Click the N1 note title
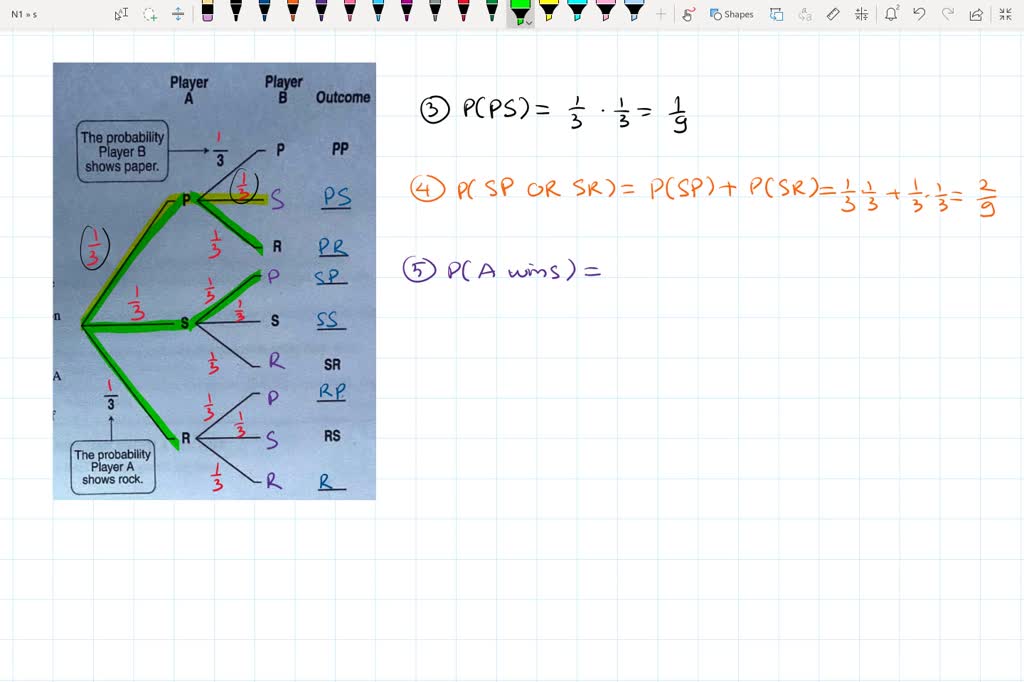Viewport: 1024px width, 682px height. coord(18,14)
